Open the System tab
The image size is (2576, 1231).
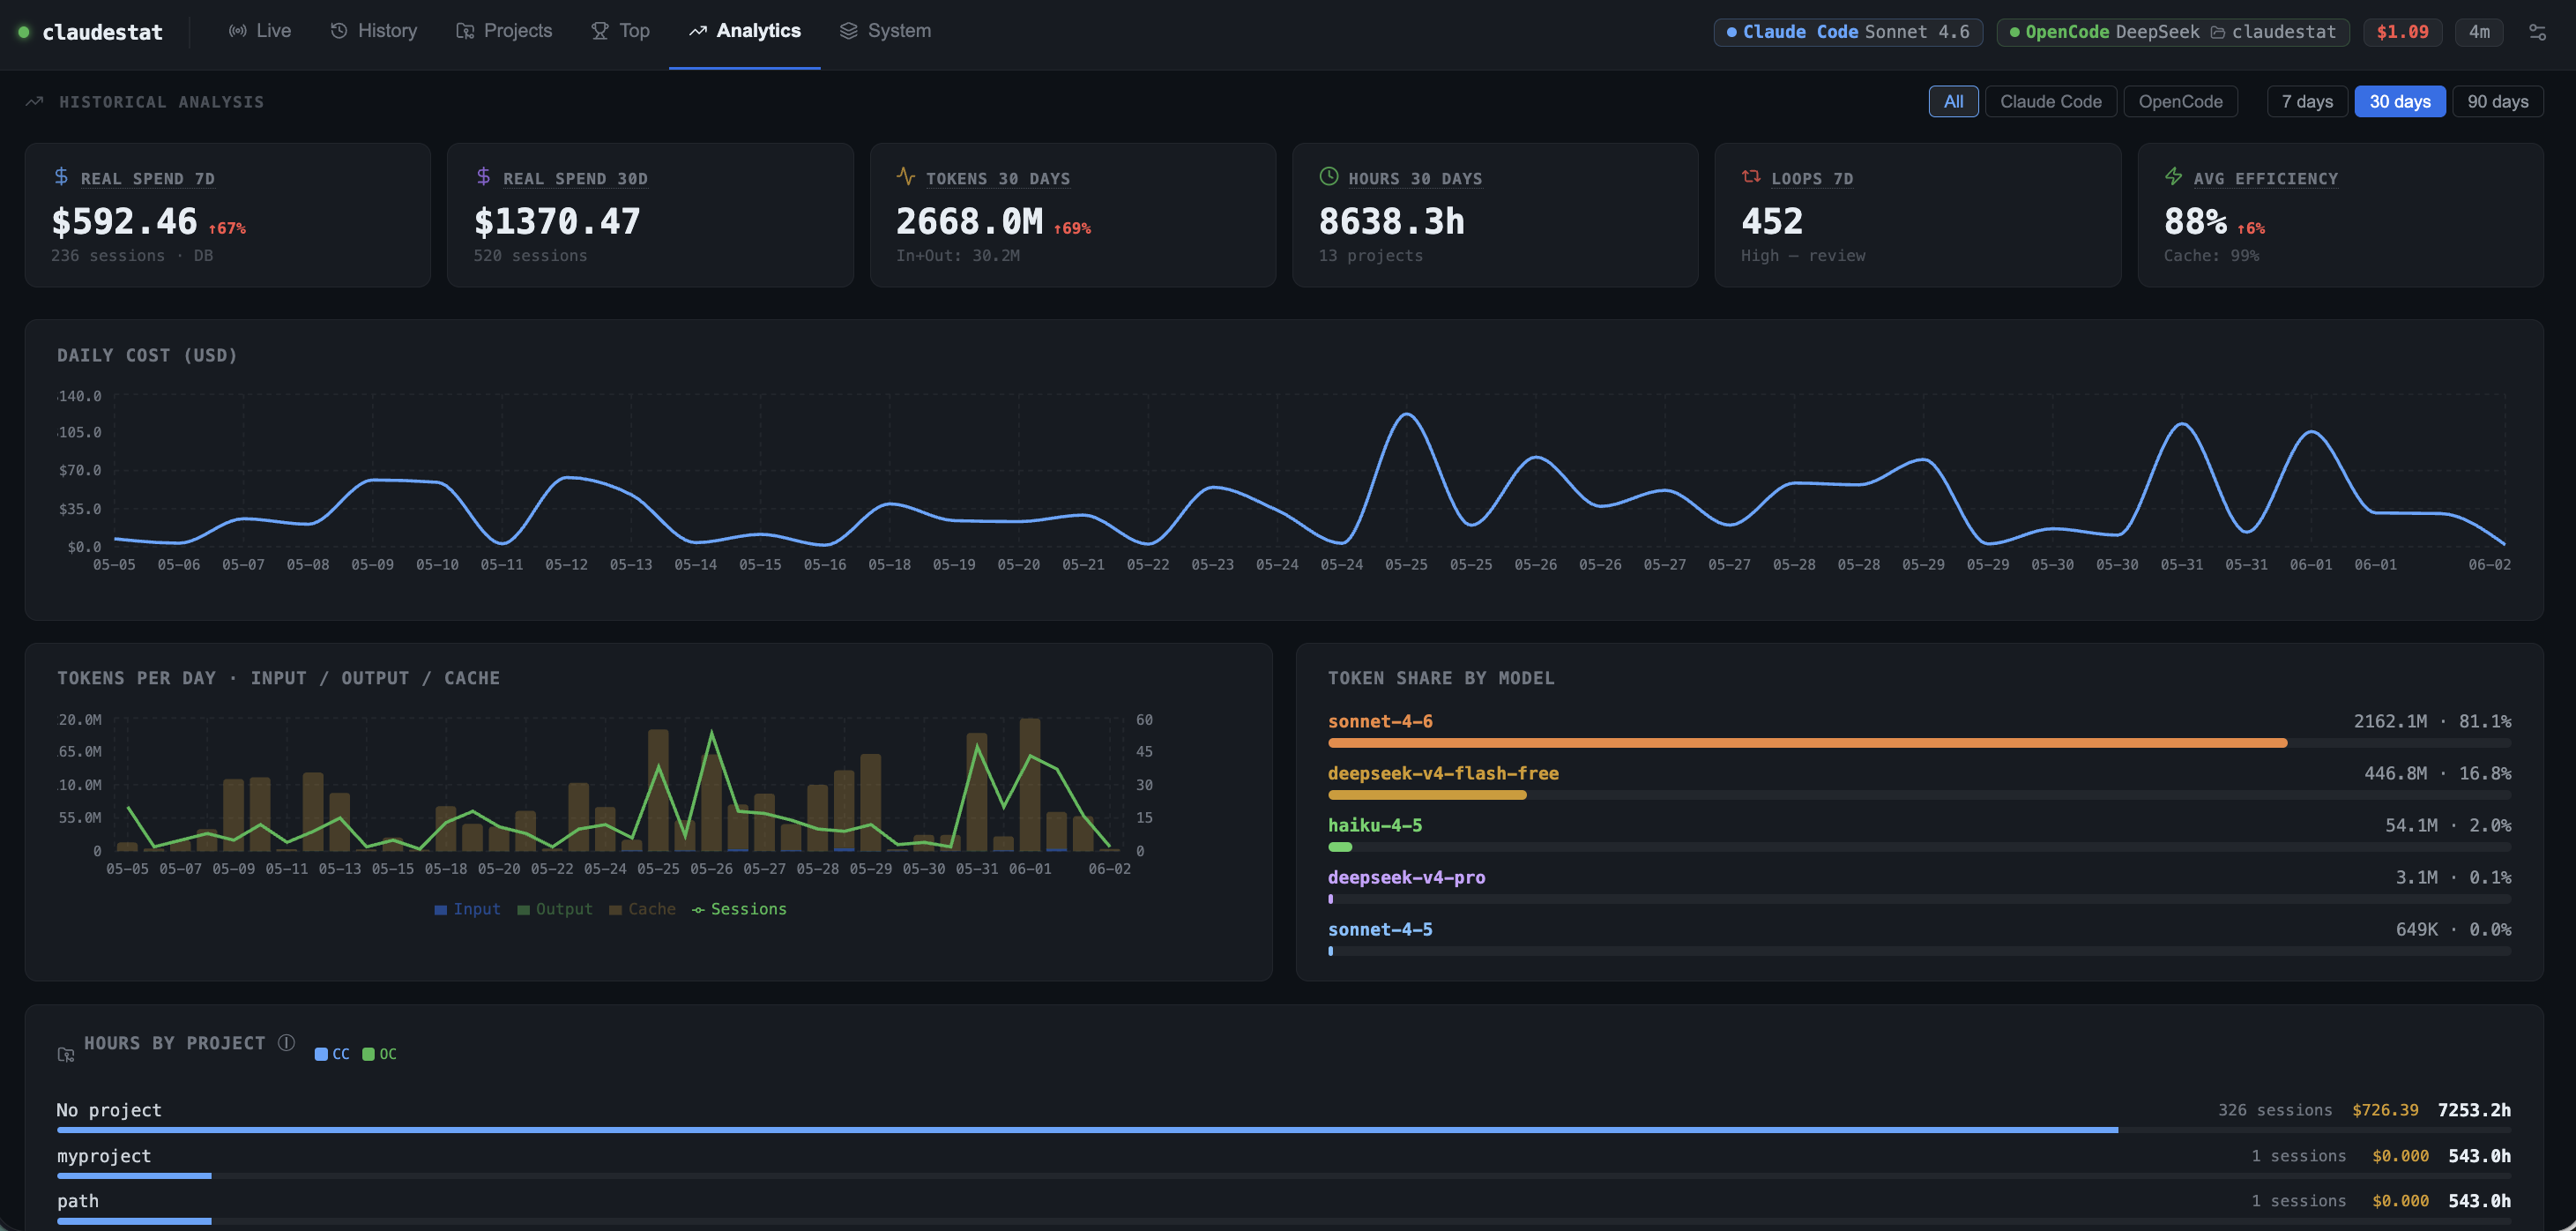pos(886,31)
